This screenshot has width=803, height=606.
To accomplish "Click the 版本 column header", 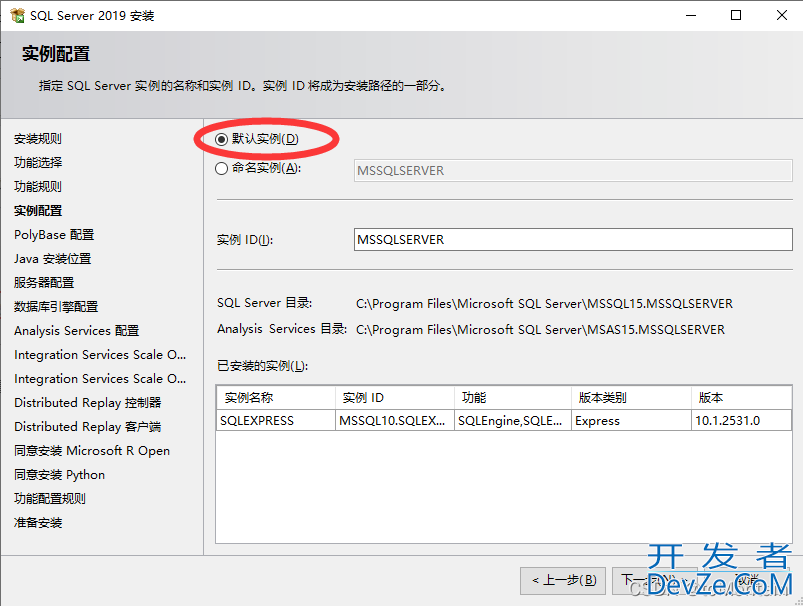I will pos(741,398).
